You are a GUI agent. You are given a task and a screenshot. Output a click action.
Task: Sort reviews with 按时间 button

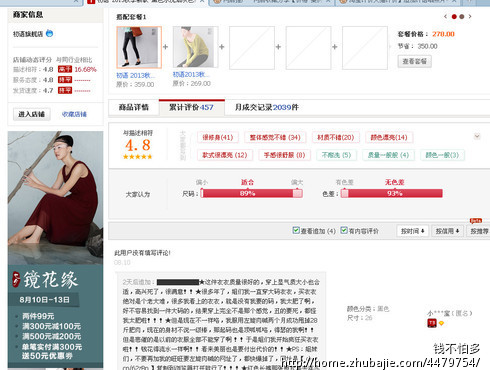pyautogui.click(x=412, y=231)
